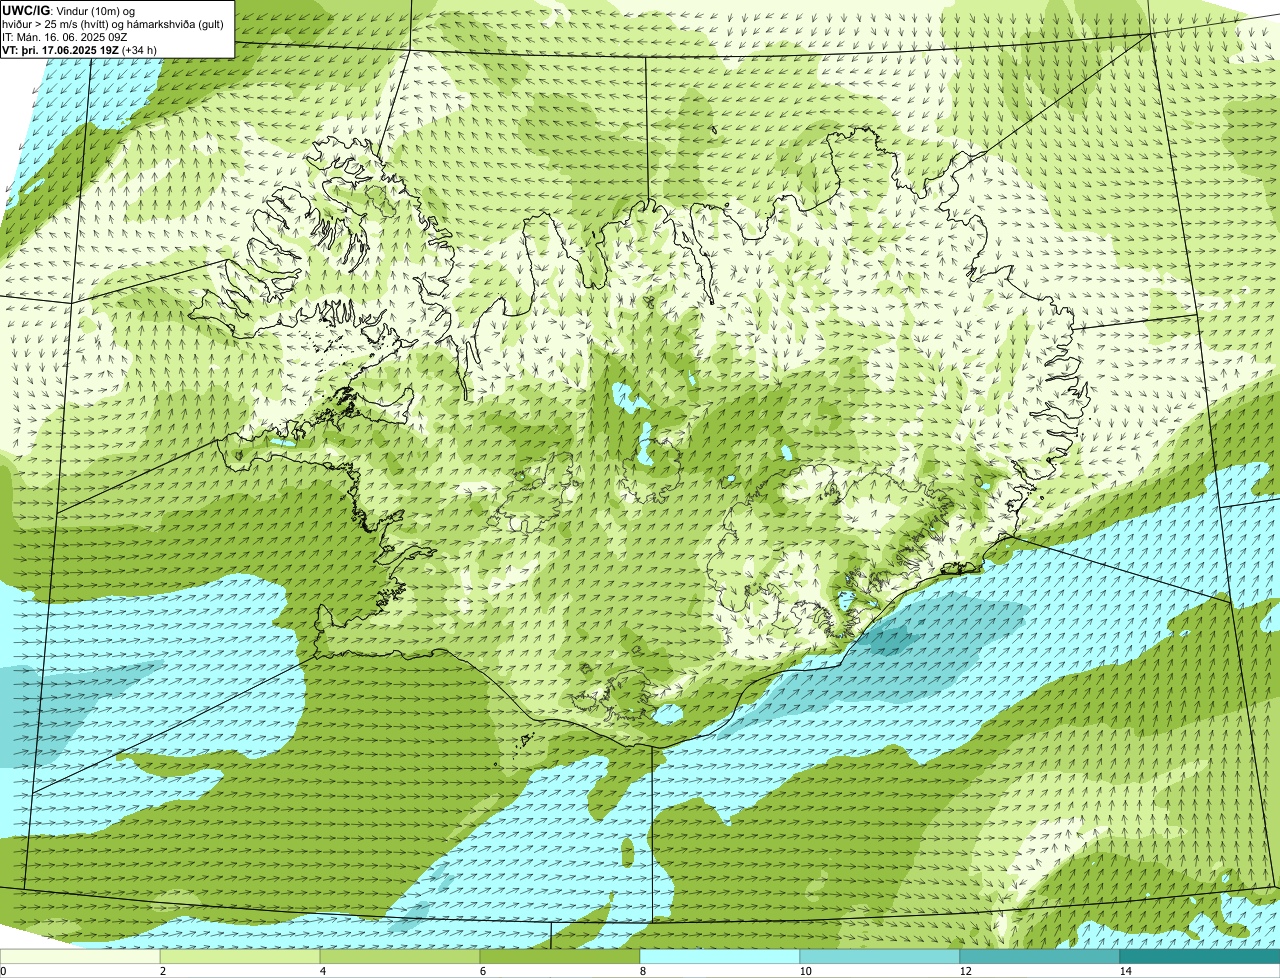The image size is (1280, 978).
Task: Select the dark teal legend segment above 14
Action: tap(1200, 956)
